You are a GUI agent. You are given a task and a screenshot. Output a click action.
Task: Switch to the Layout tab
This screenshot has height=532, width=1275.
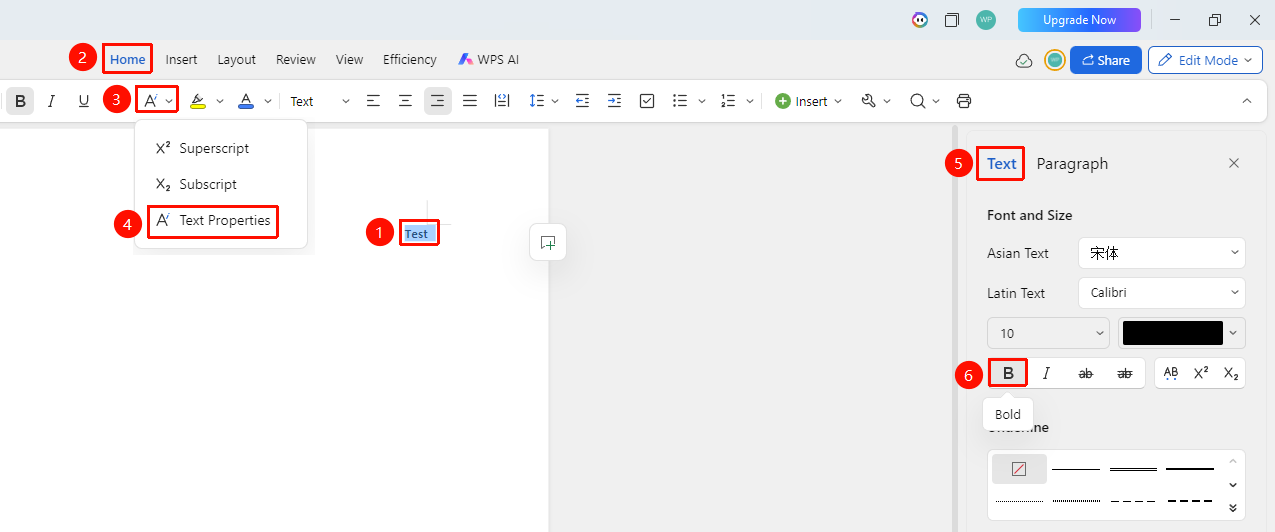click(237, 59)
